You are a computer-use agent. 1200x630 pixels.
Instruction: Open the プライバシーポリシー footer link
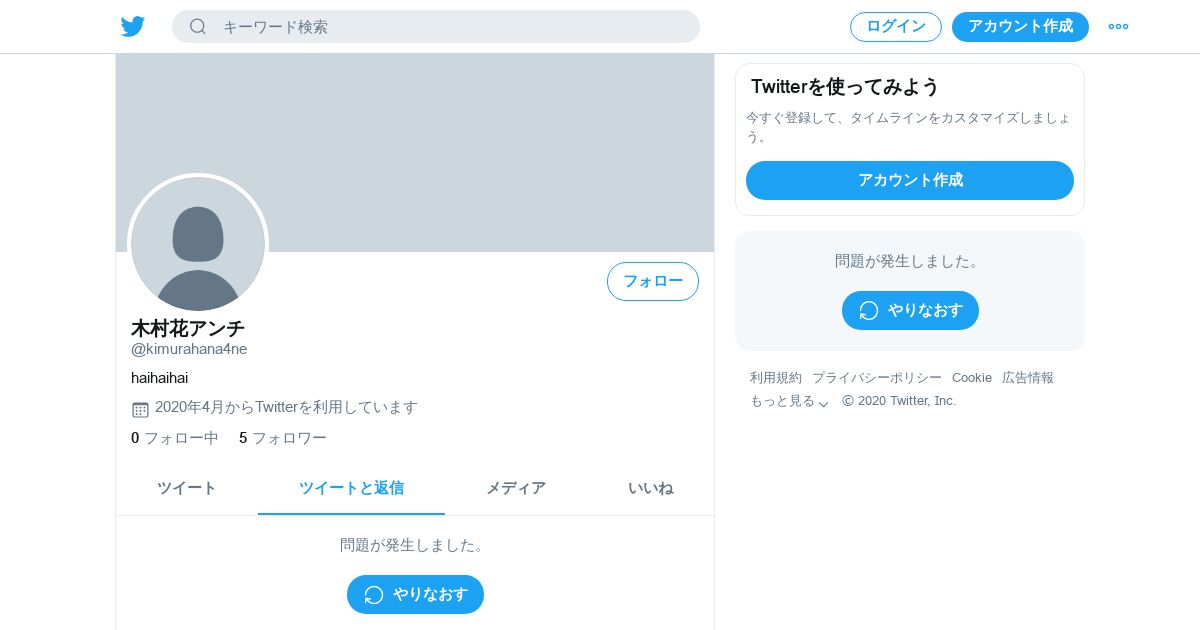877,378
